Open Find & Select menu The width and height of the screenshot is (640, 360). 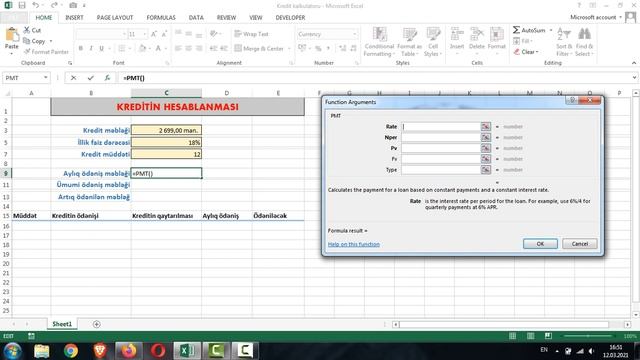584,42
